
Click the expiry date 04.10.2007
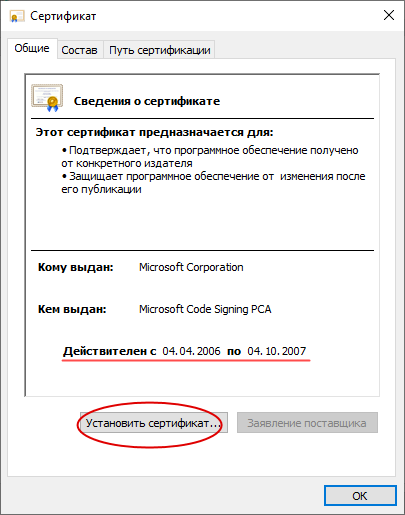(277, 351)
